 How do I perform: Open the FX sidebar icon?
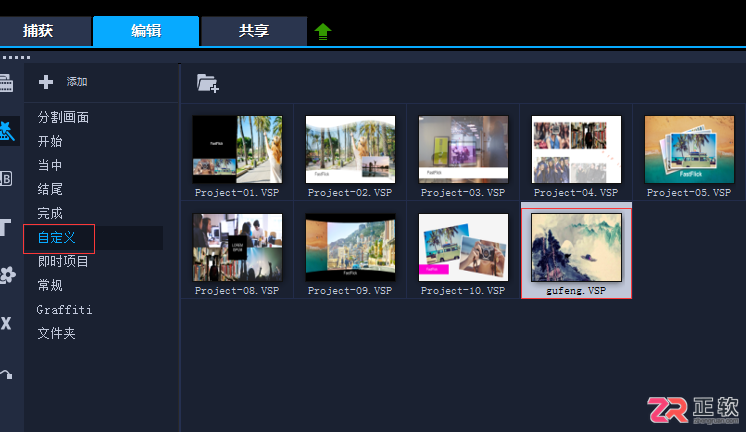6,324
